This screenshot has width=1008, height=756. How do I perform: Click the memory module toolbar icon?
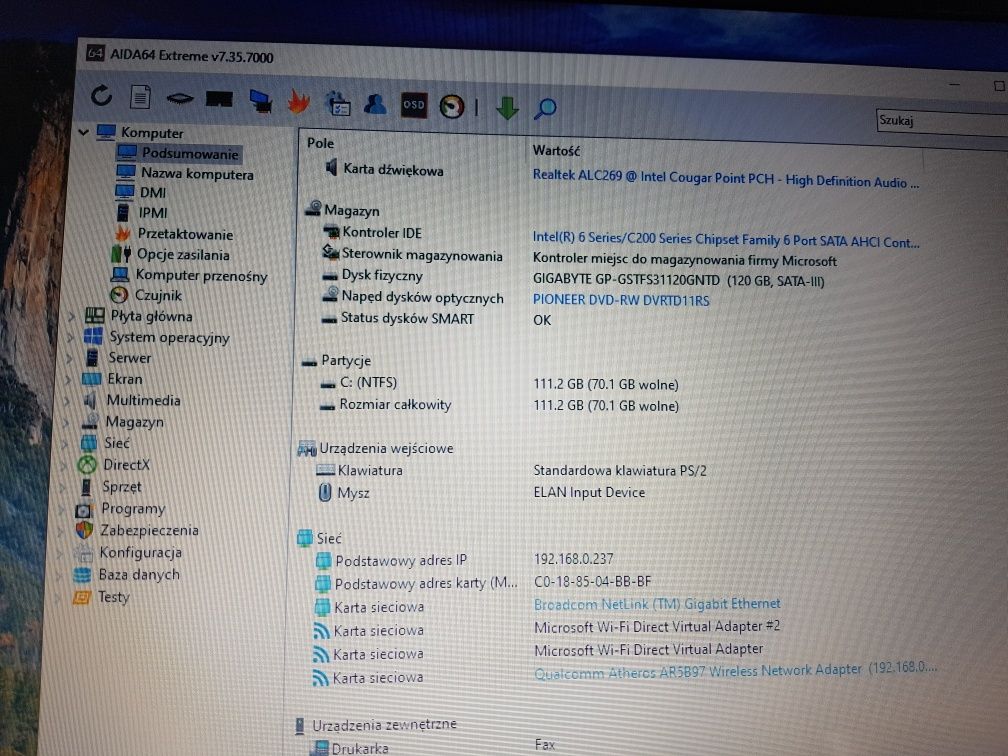[x=219, y=99]
